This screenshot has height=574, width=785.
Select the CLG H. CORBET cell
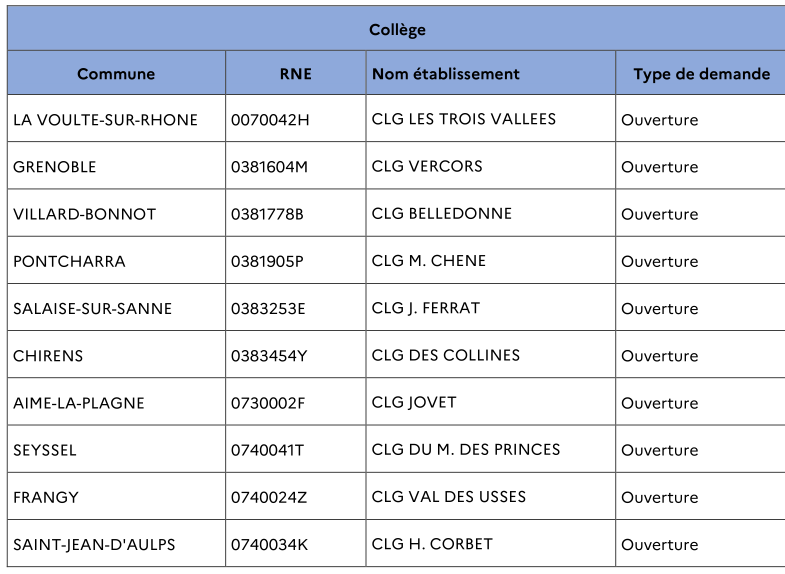pyautogui.click(x=432, y=544)
